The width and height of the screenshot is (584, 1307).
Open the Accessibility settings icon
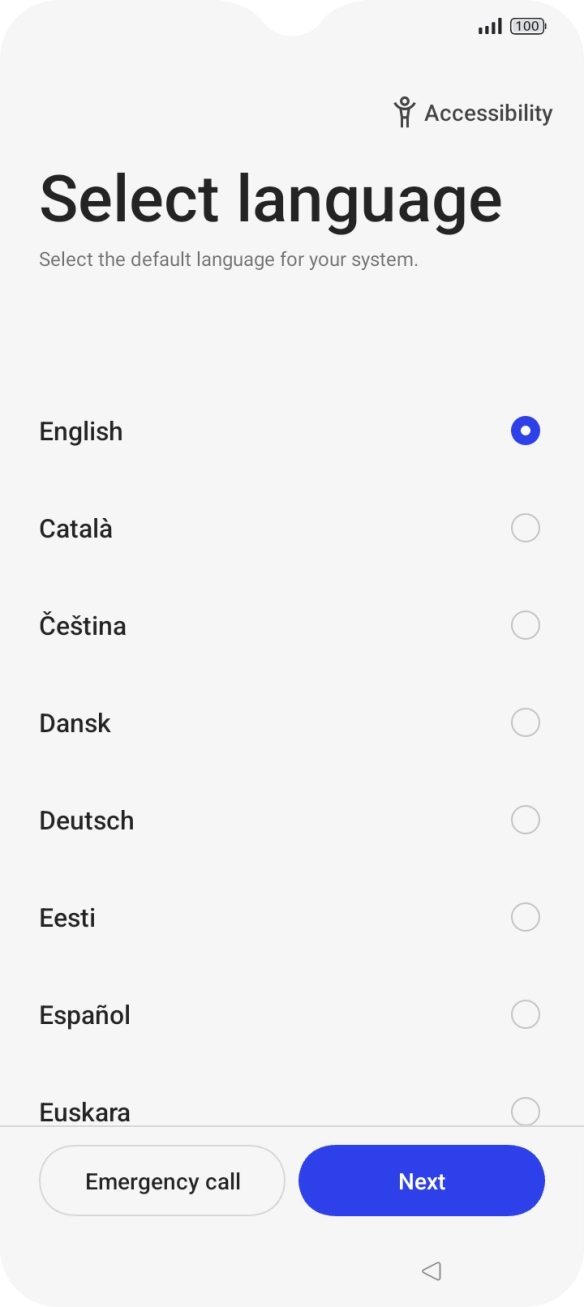(x=404, y=112)
